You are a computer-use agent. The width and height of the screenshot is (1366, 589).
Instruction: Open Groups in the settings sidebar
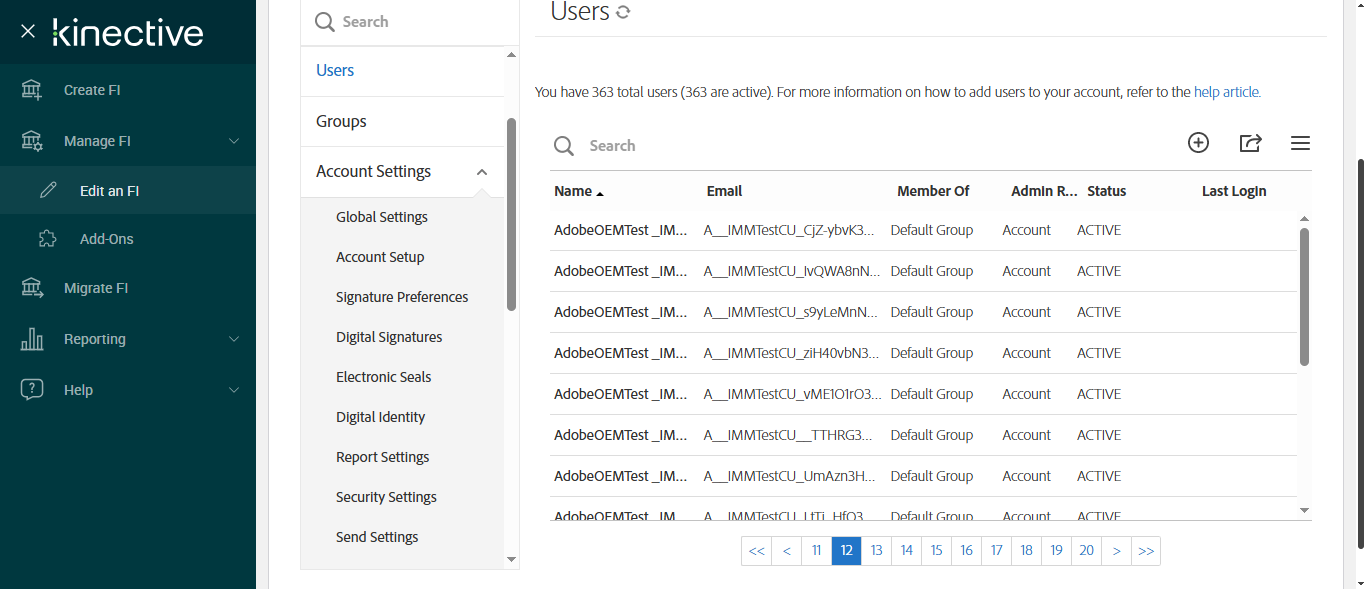pyautogui.click(x=341, y=121)
